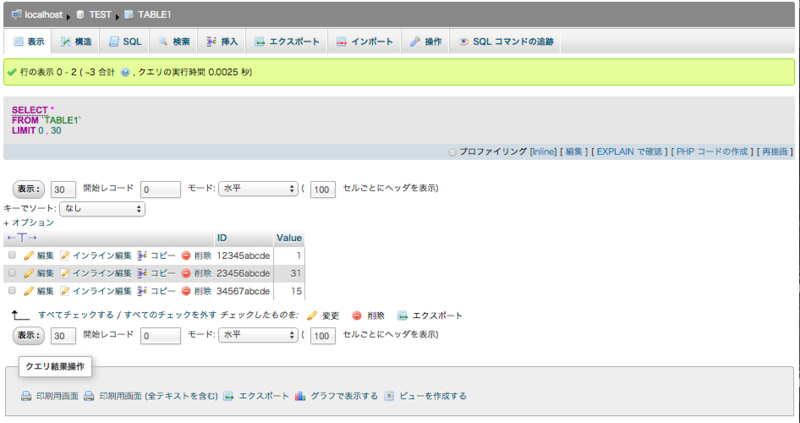Click the EXPLAIN で確認 link
Image resolution: width=800 pixels, height=423 pixels.
(x=629, y=152)
